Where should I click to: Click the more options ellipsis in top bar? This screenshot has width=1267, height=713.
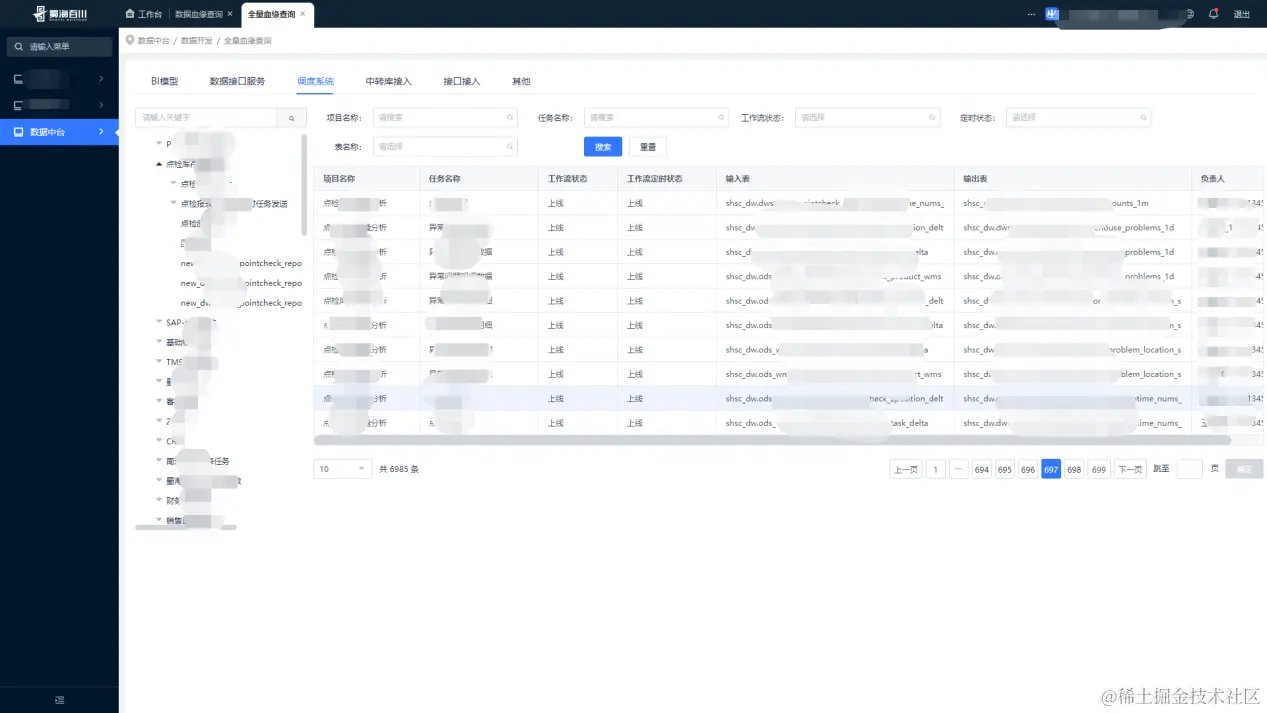(x=1032, y=14)
